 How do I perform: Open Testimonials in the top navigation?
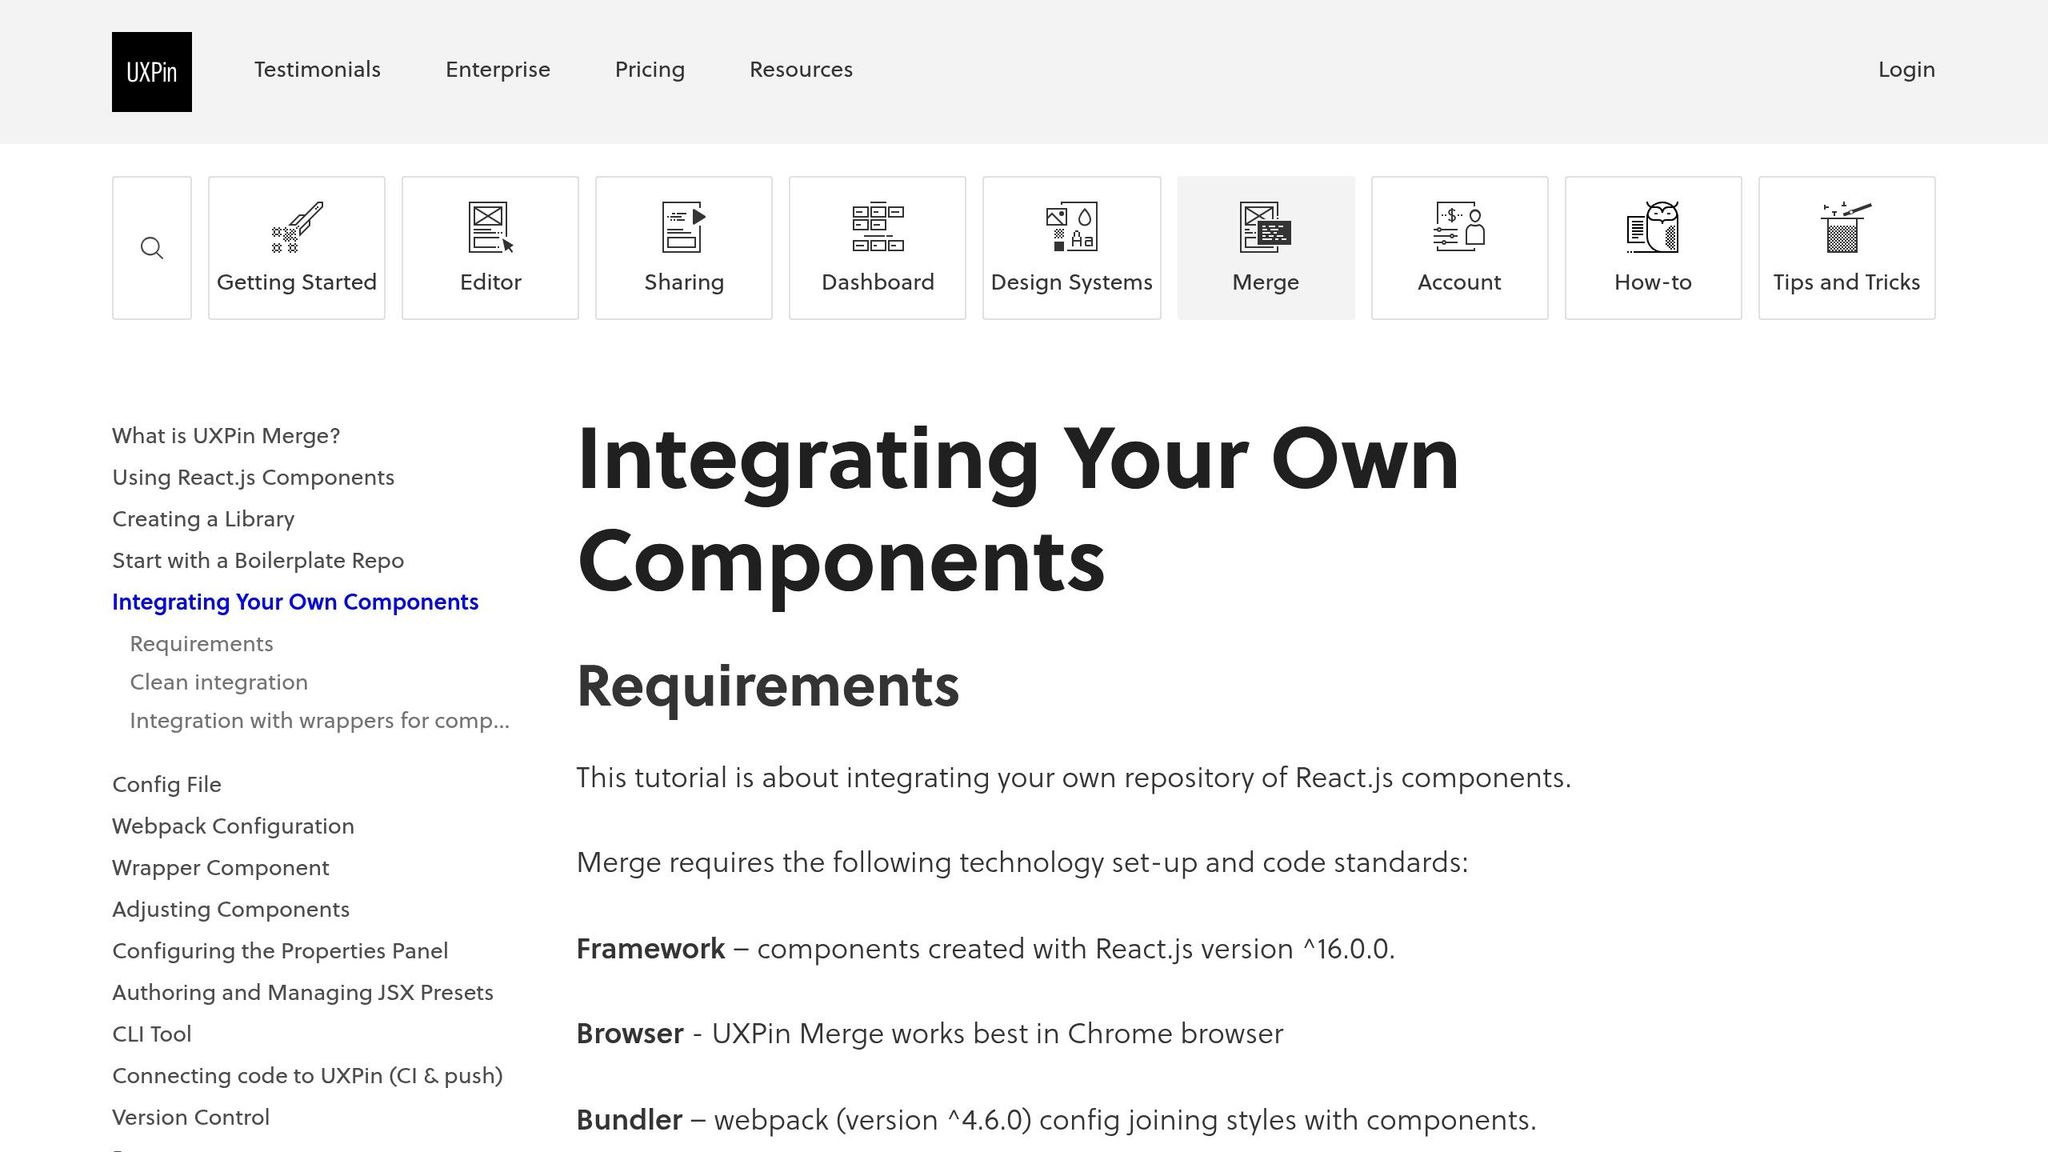[317, 69]
